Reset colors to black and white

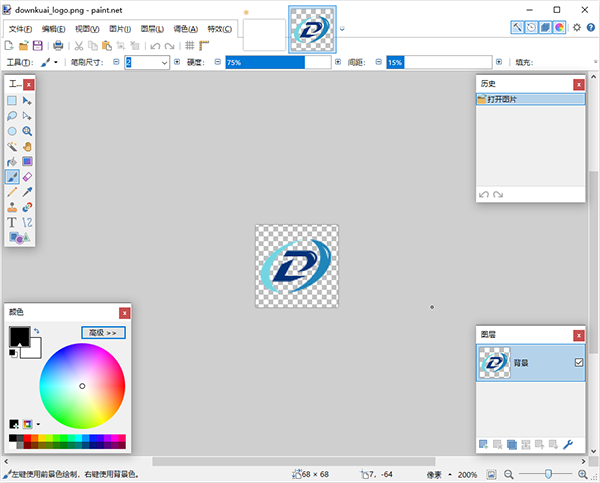coord(13,353)
